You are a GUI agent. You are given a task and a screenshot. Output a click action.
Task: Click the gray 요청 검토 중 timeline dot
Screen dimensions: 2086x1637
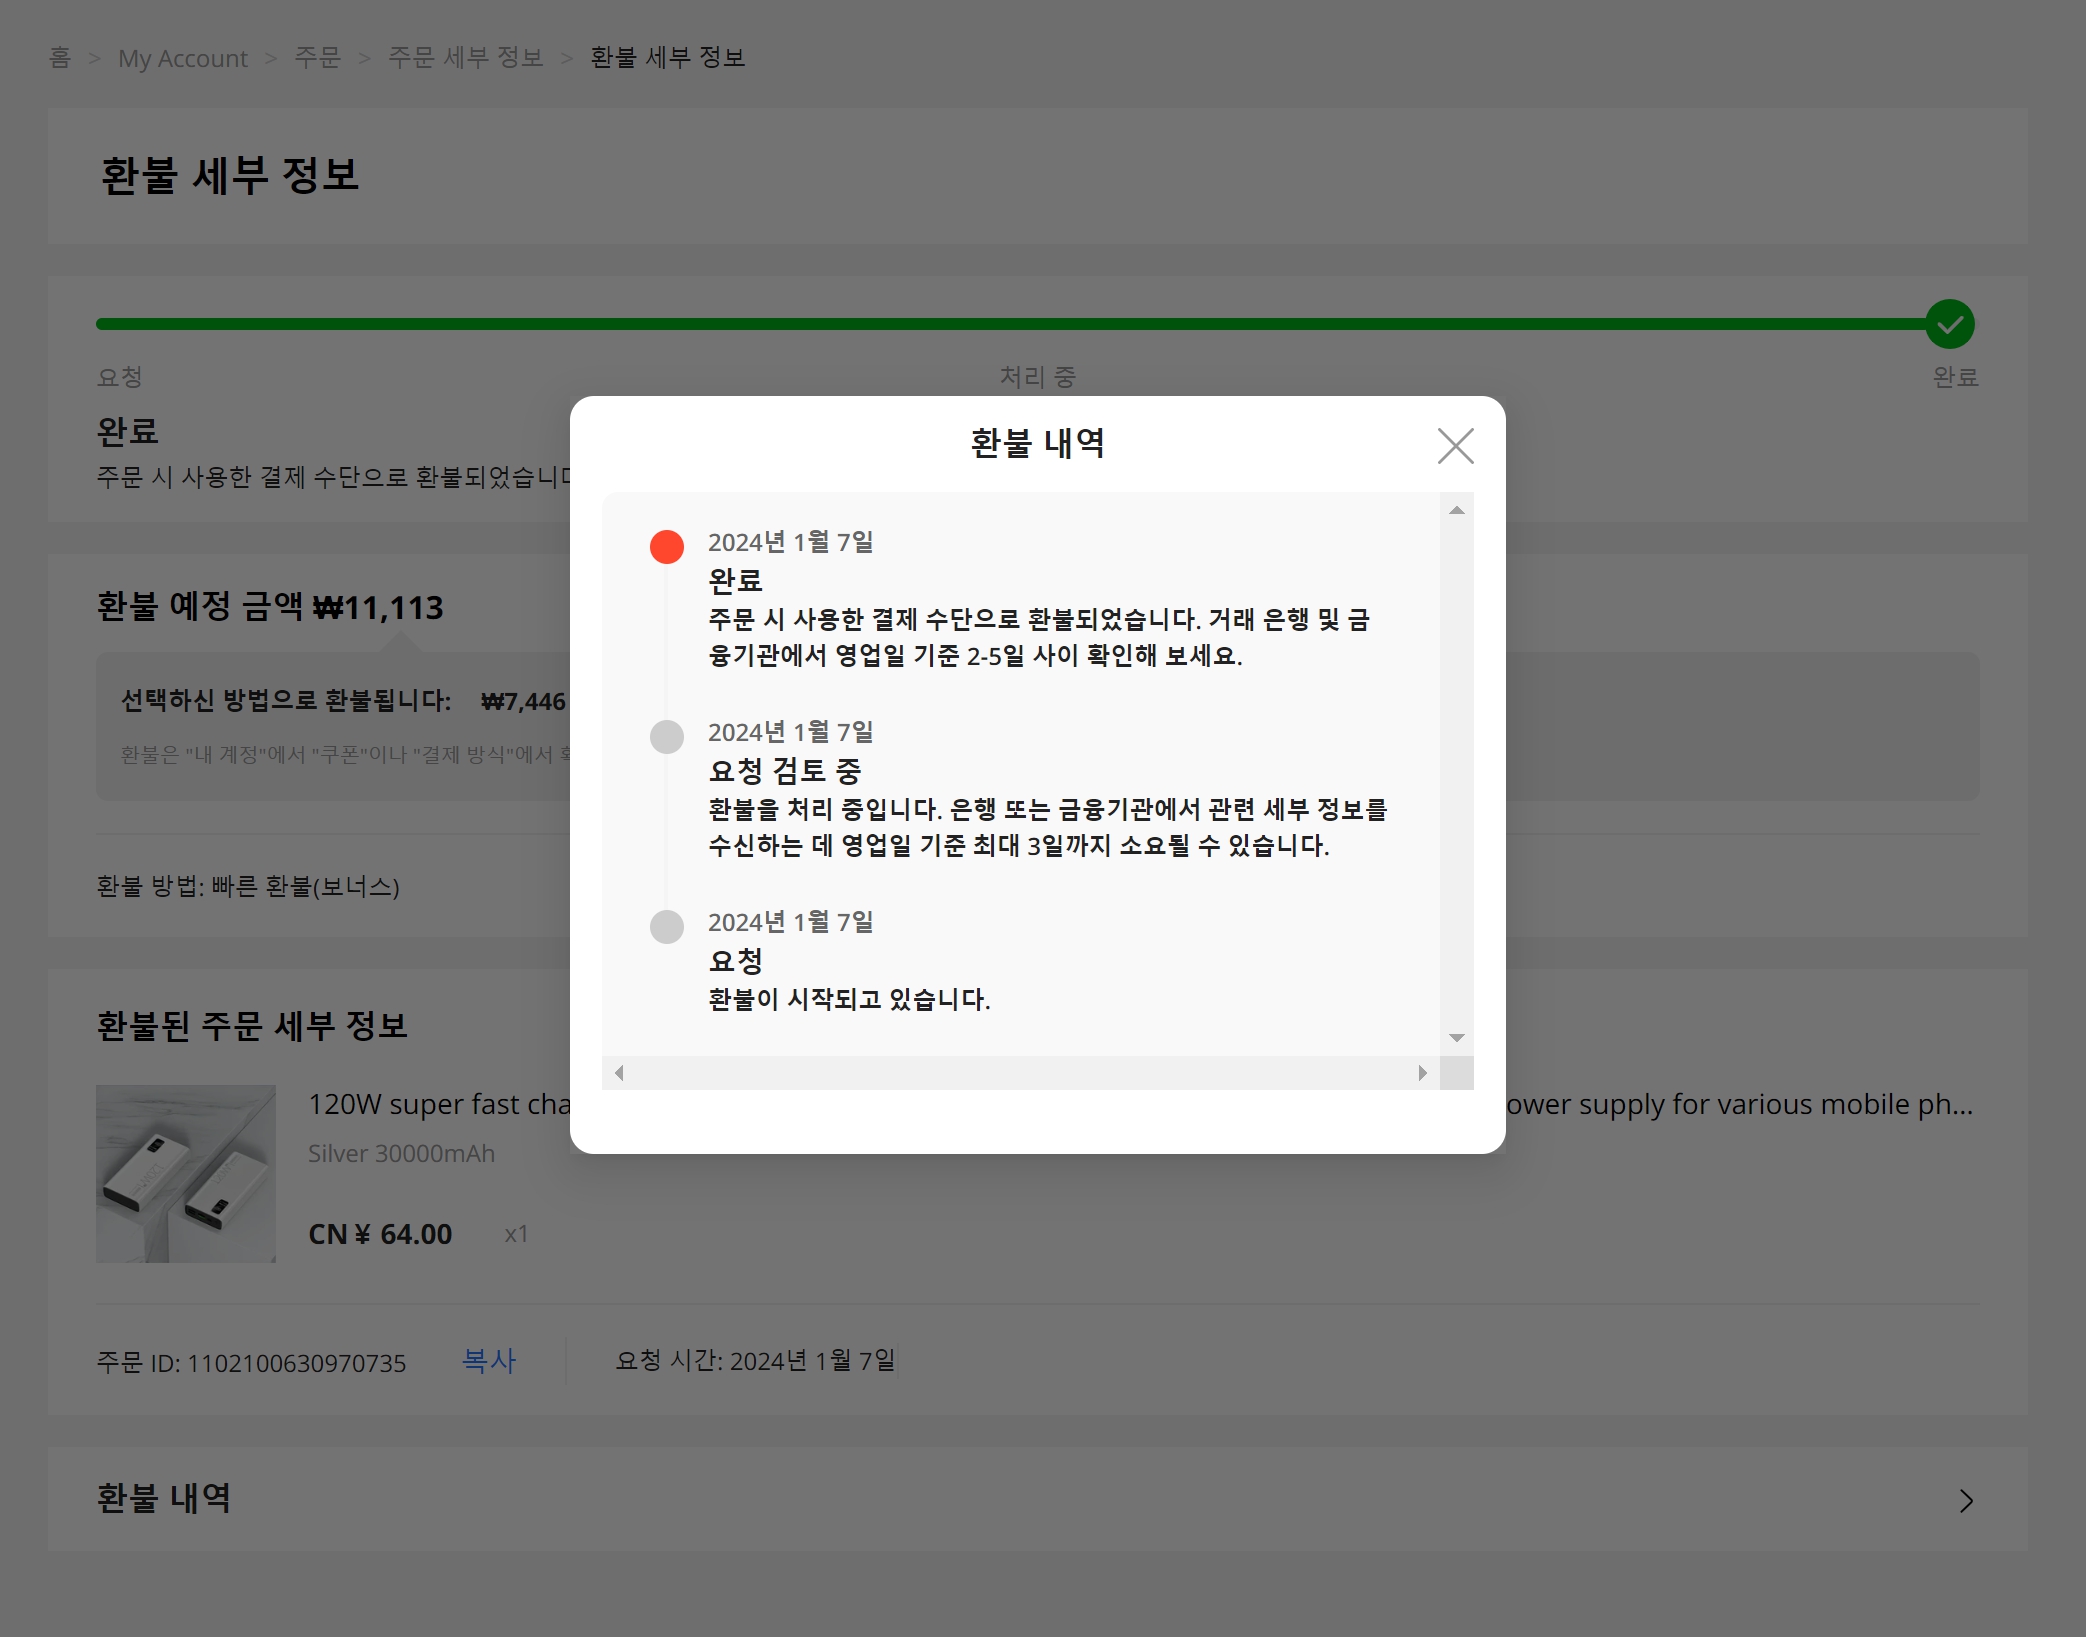(667, 737)
